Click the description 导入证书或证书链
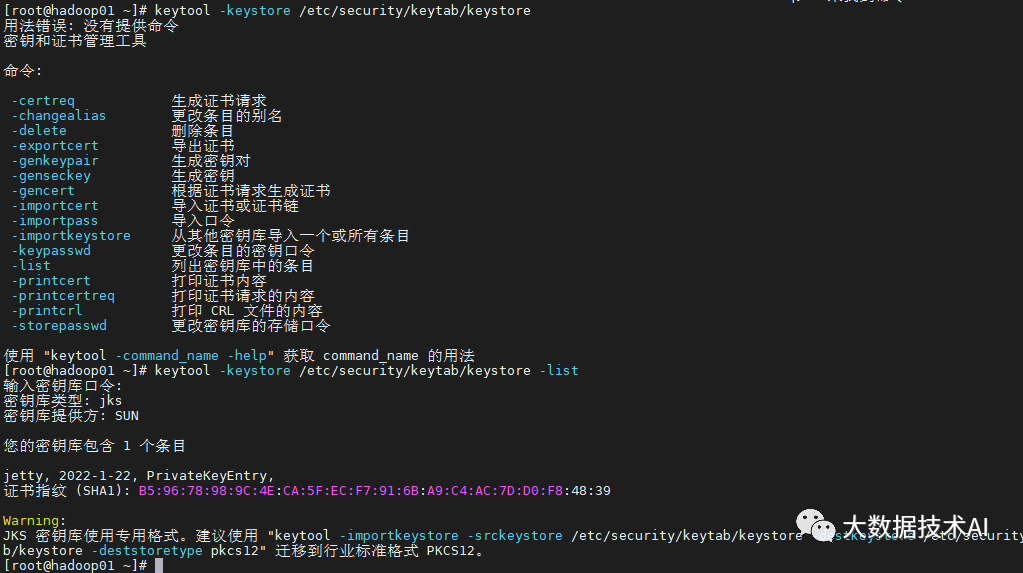 coord(235,206)
